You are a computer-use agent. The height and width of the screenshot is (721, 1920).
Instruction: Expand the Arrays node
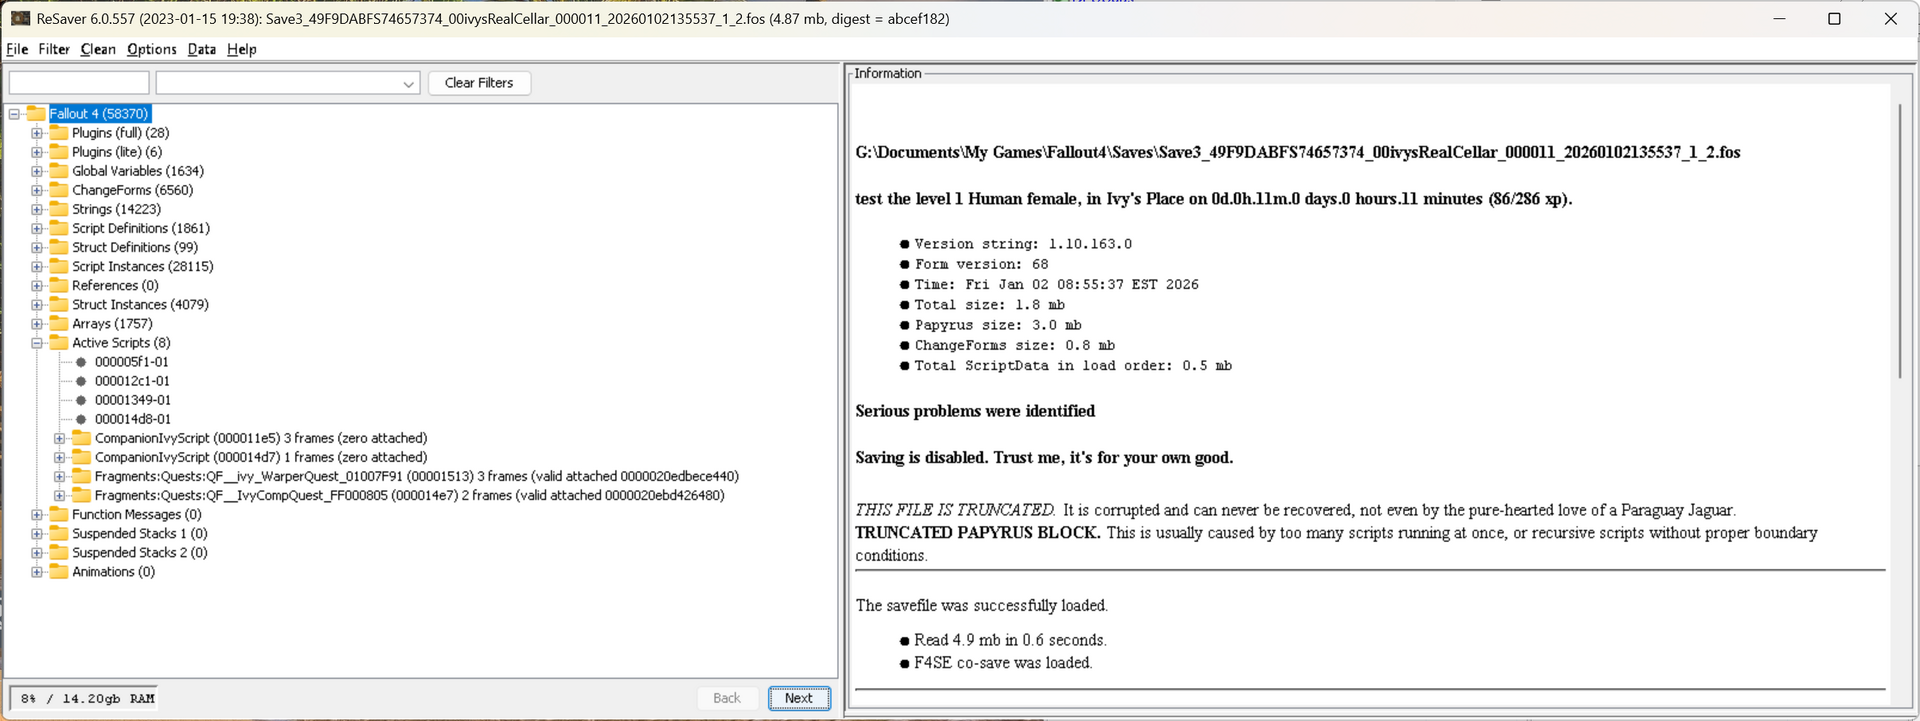[x=37, y=324]
